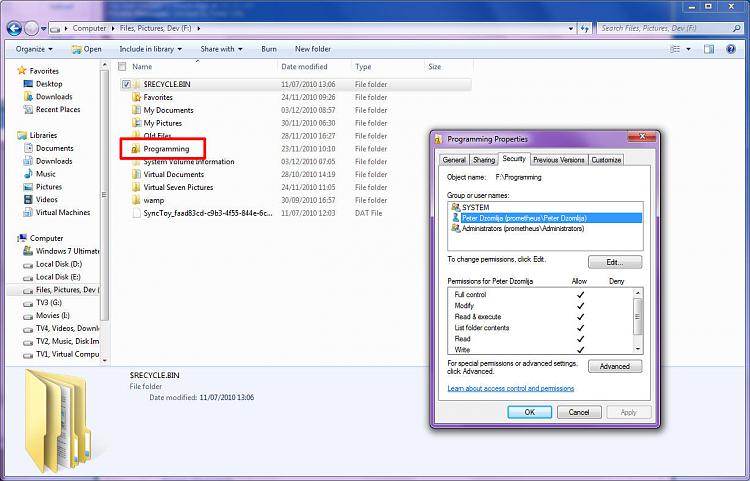
Task: Switch to the Sharing tab
Action: click(484, 160)
